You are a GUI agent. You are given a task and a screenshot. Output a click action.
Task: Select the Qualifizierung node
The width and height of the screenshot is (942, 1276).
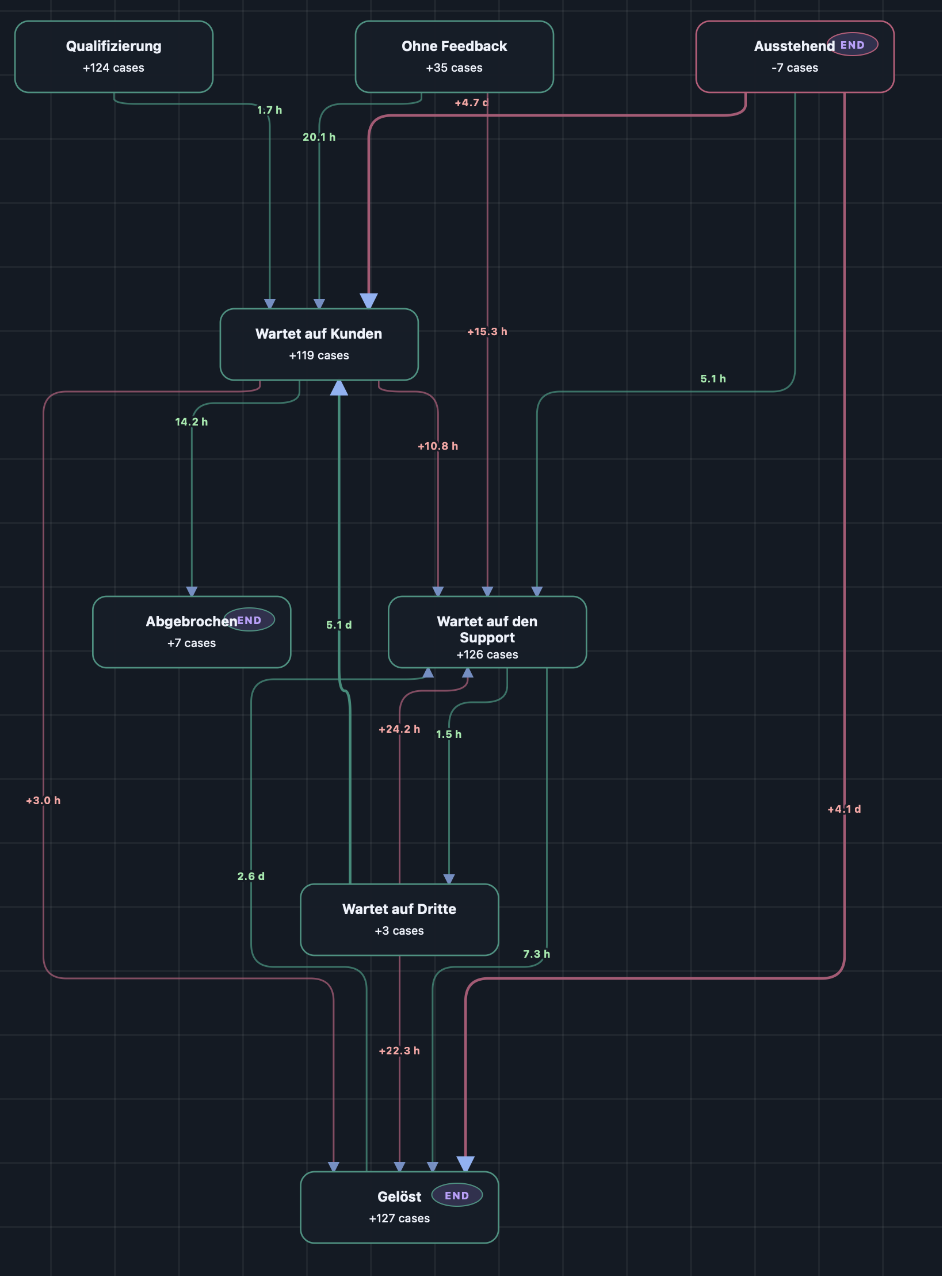click(x=114, y=57)
